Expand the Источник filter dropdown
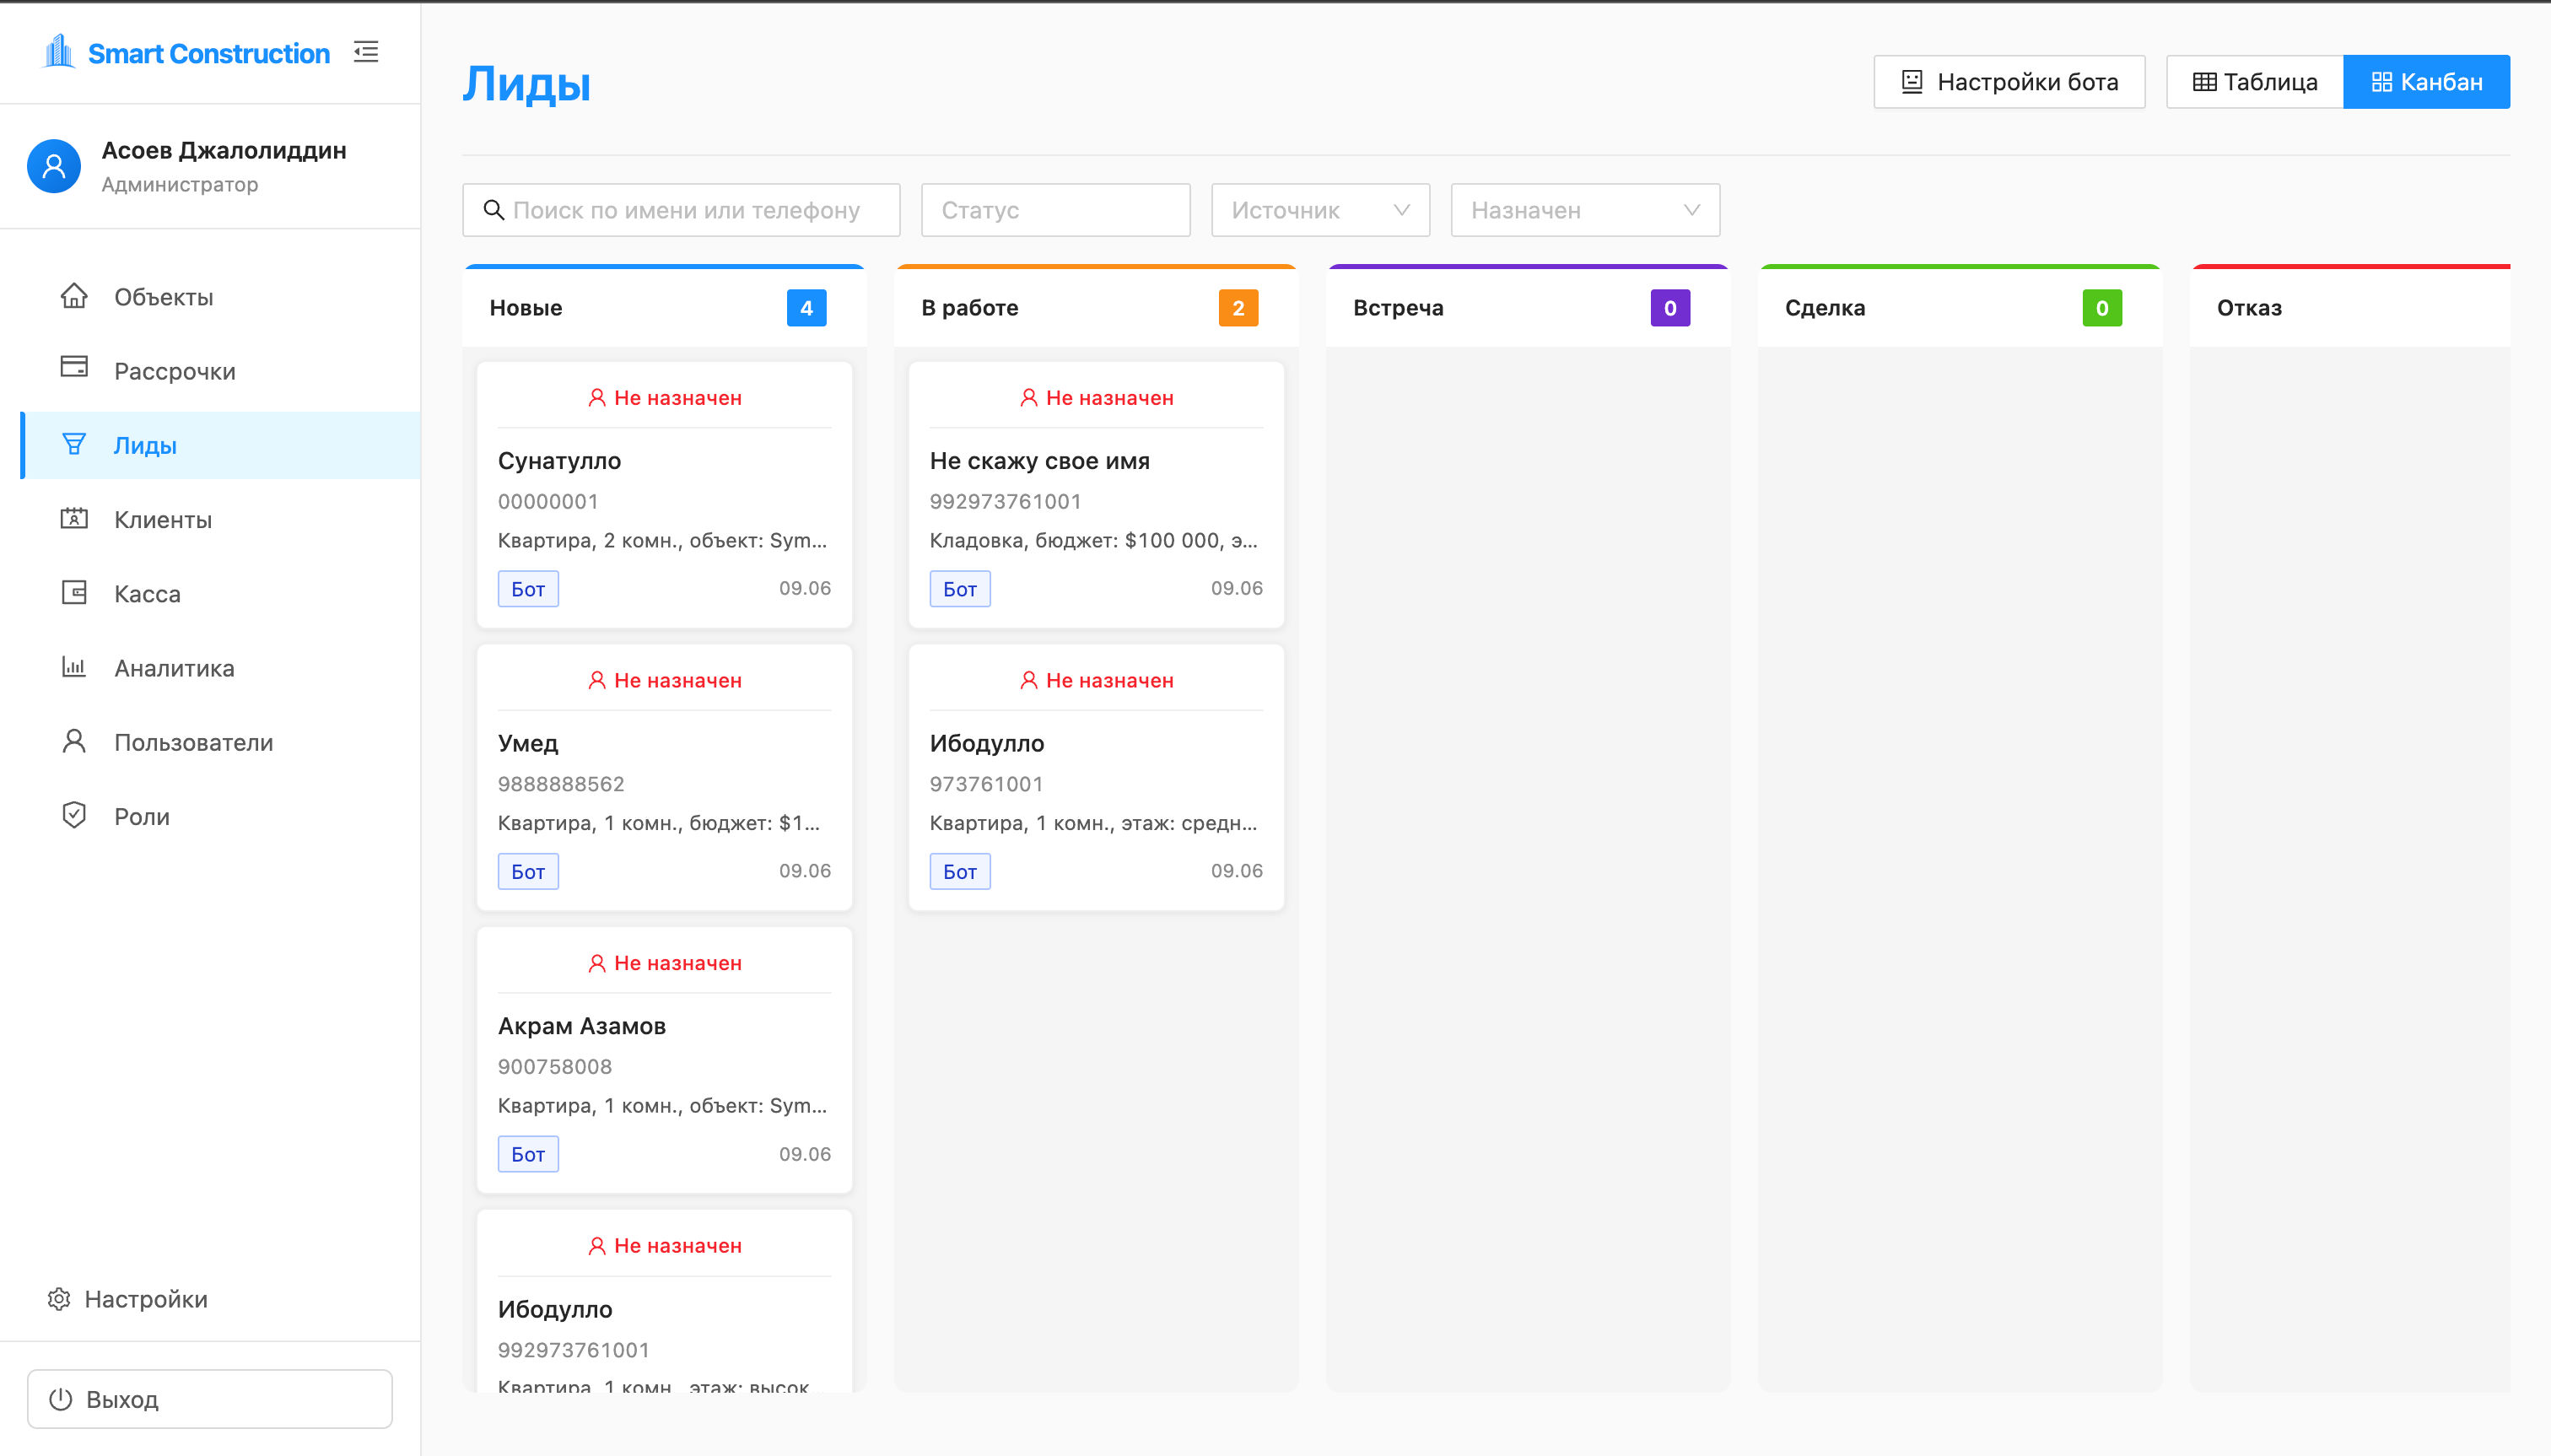Screen dimensions: 2551x1456 point(1320,210)
